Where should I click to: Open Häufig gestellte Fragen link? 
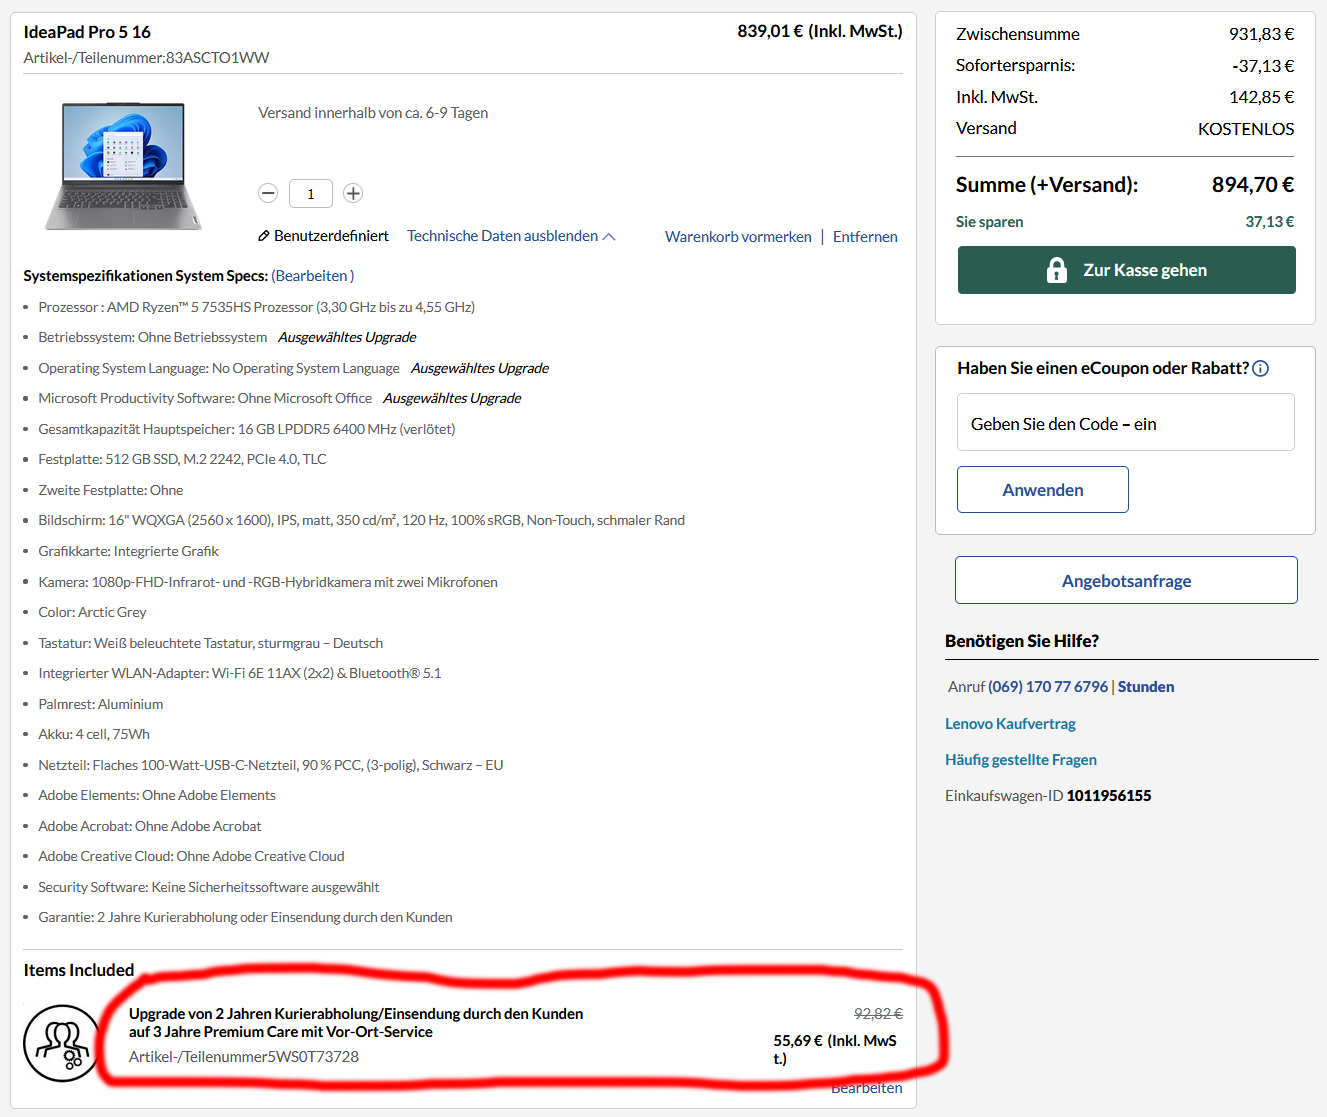point(1021,760)
